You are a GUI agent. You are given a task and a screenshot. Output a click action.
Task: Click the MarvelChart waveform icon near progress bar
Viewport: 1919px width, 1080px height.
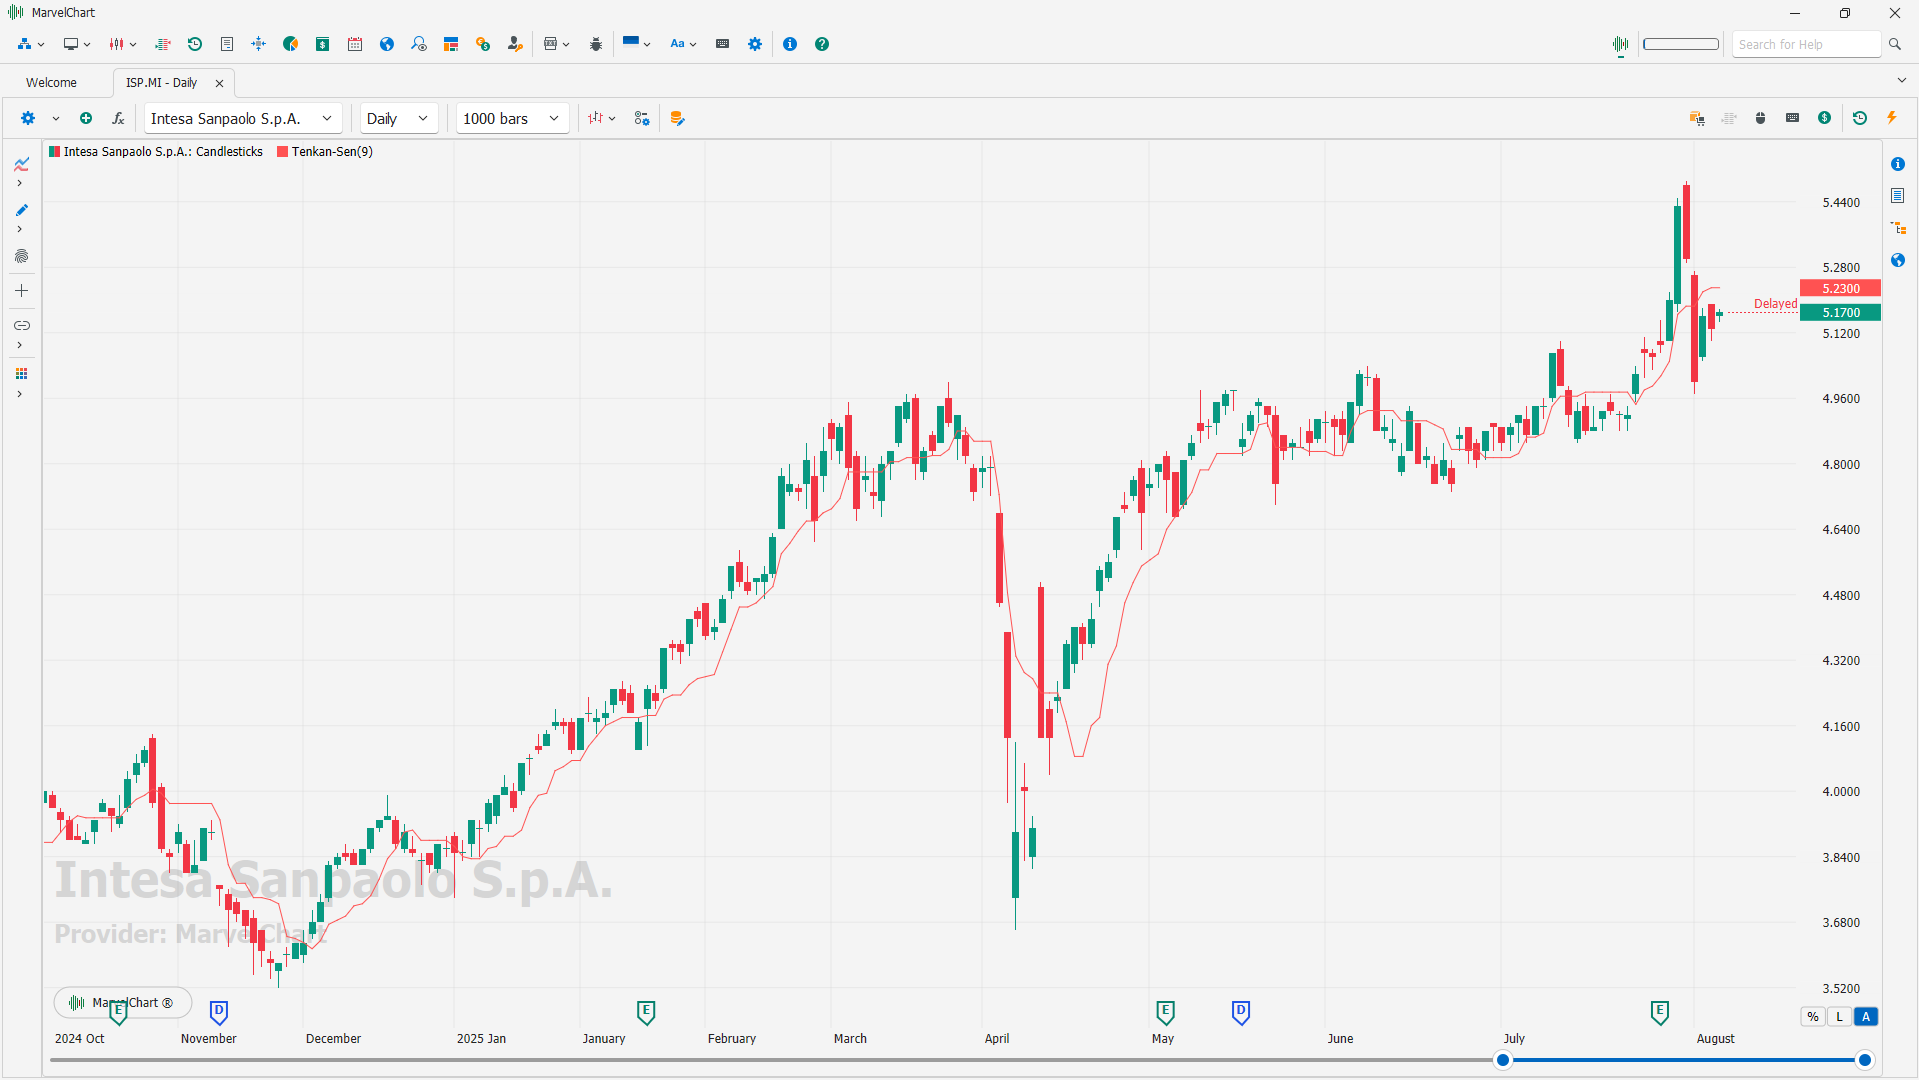tap(1621, 44)
